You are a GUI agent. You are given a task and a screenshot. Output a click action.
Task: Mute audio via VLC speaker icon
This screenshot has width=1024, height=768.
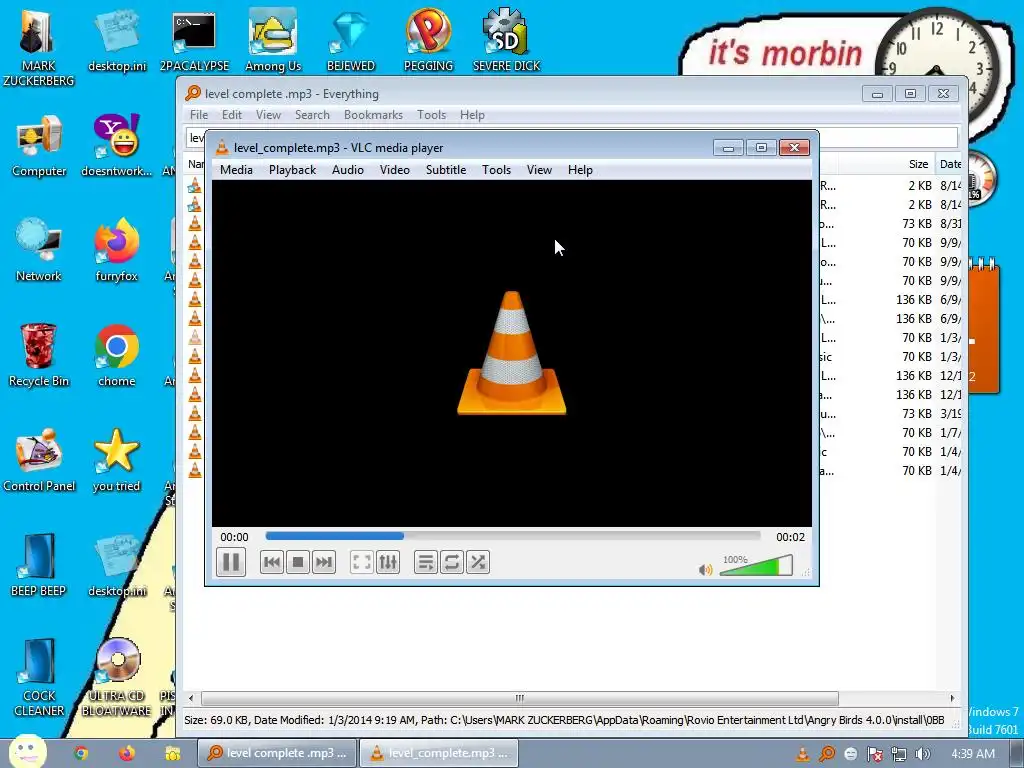(x=705, y=569)
